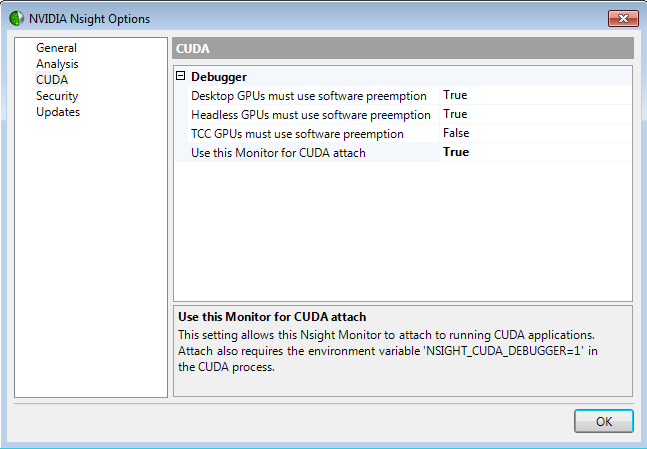Select 'Headless GPUs must use software preemption' row
The height and width of the screenshot is (449, 647).
pyautogui.click(x=309, y=114)
